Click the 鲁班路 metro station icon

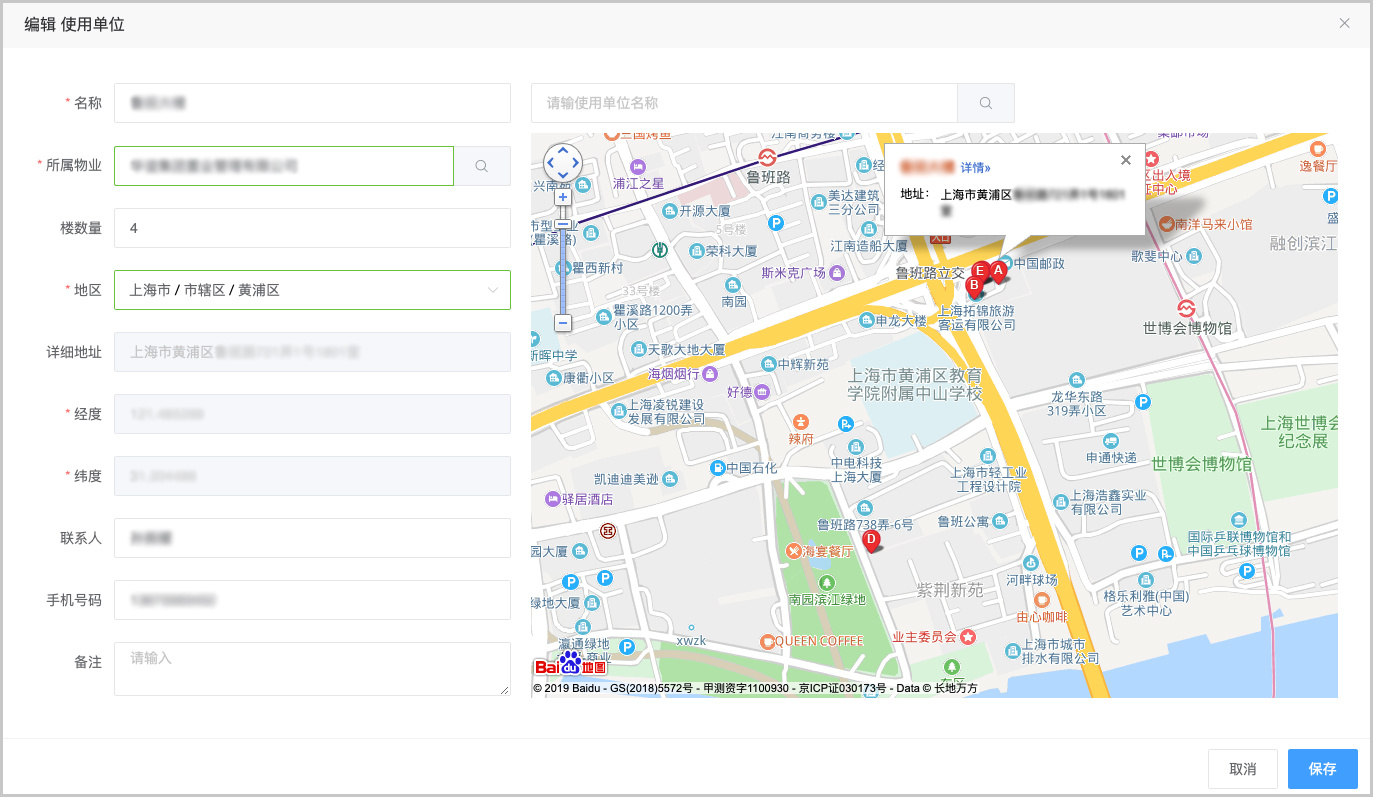[x=768, y=157]
